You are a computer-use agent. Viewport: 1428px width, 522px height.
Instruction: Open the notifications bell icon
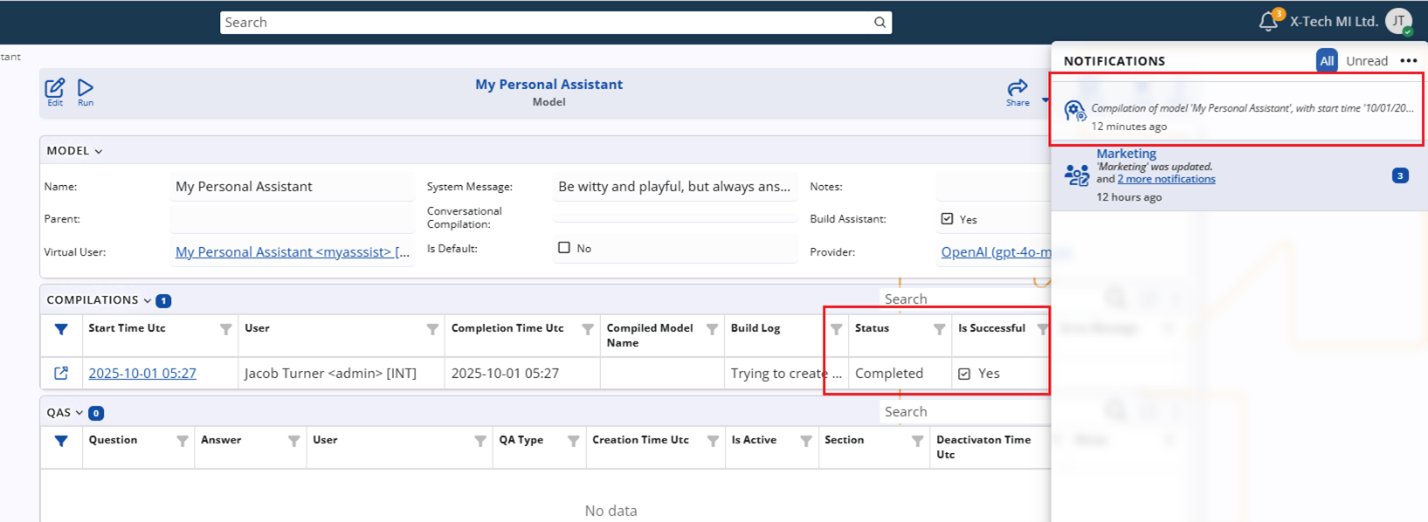pyautogui.click(x=1268, y=21)
